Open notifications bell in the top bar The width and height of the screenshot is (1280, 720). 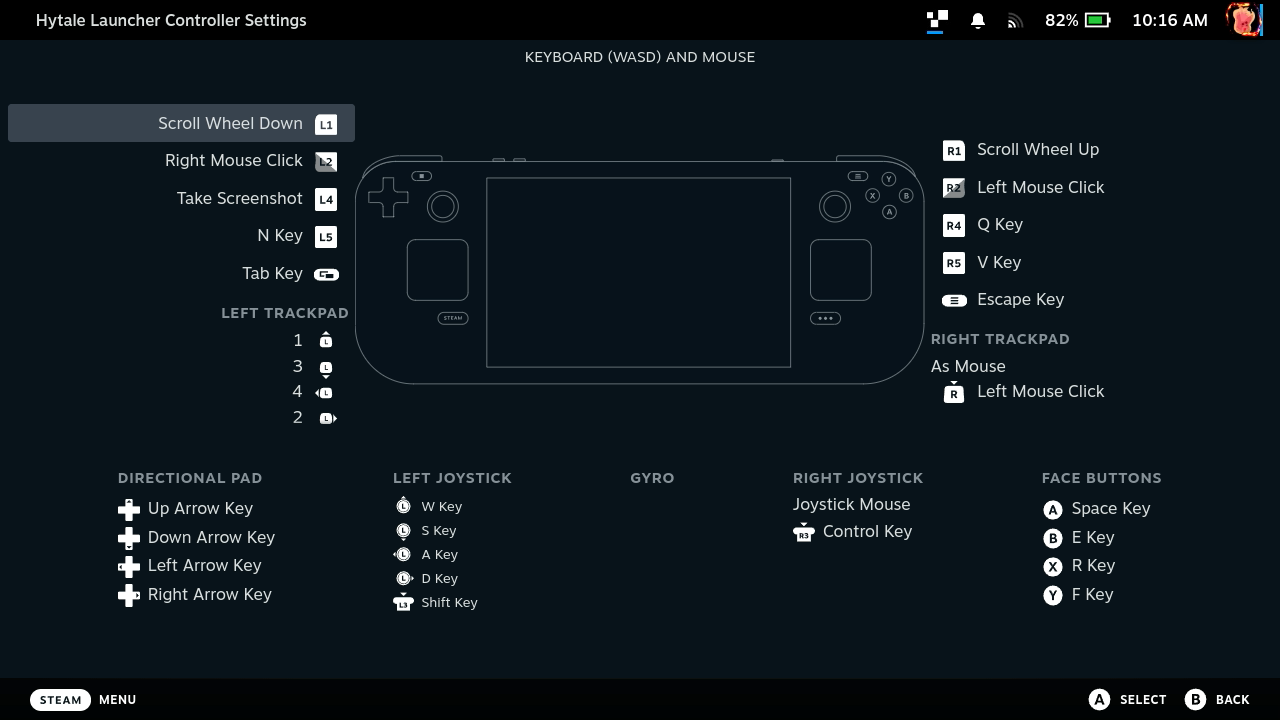tap(978, 20)
